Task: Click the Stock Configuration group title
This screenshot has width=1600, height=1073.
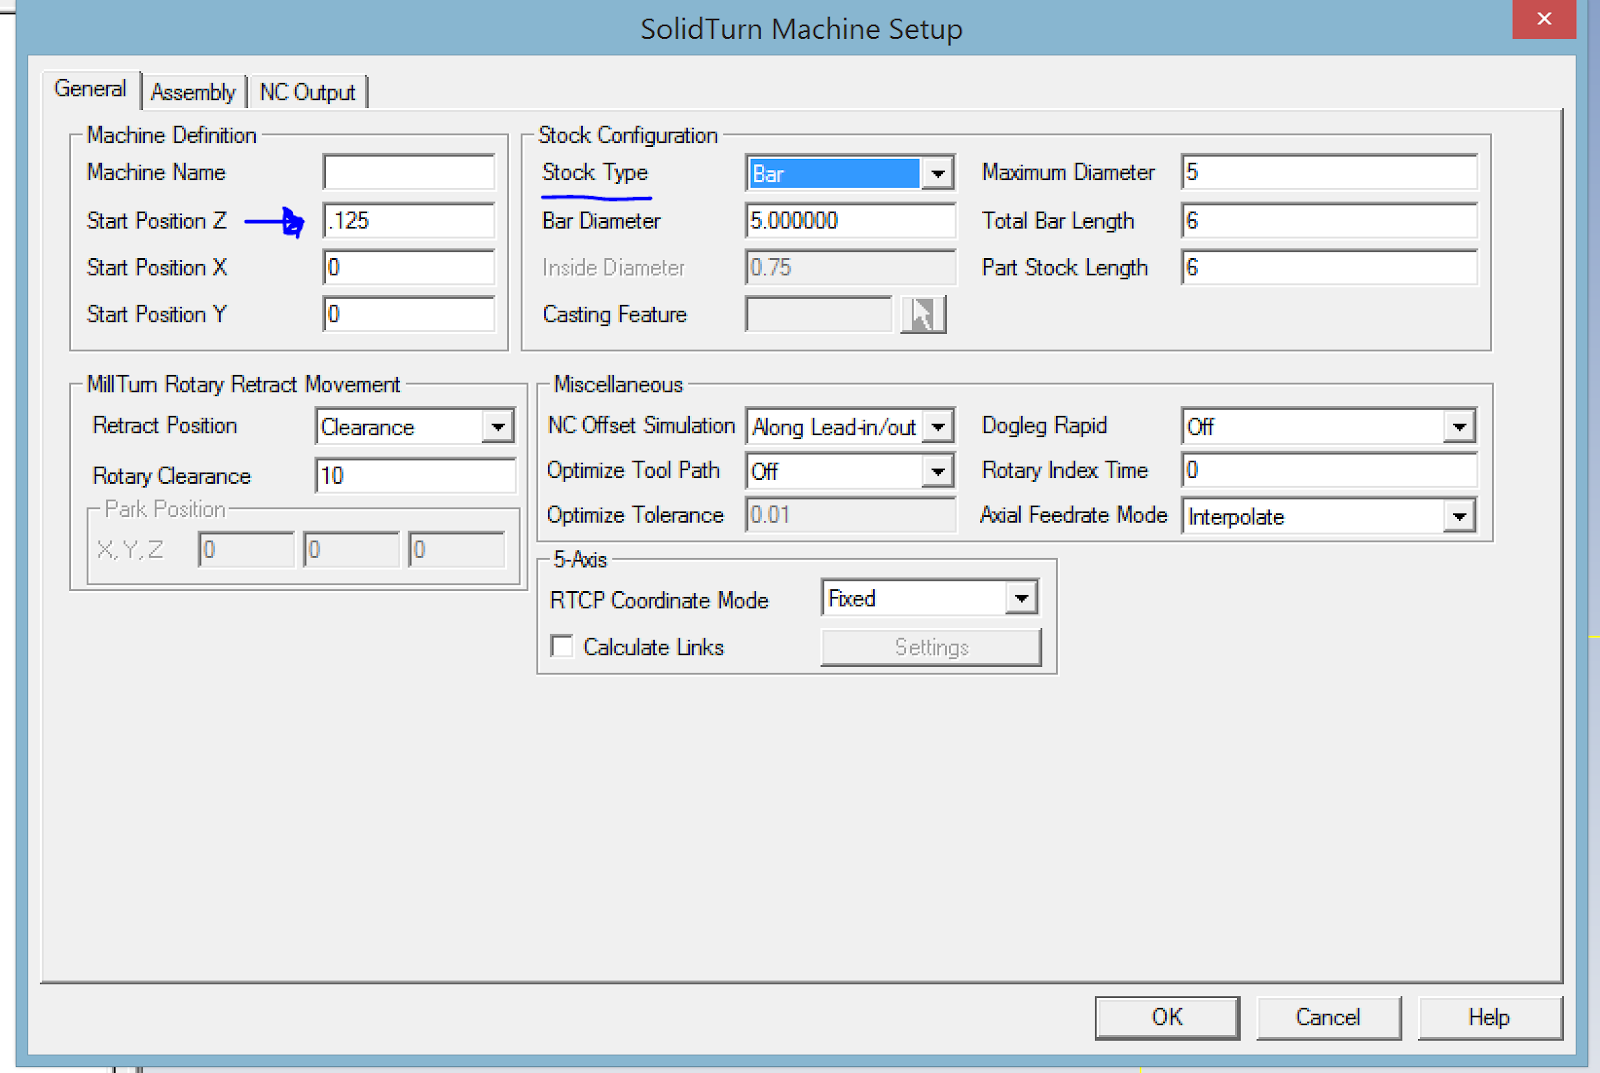Action: pos(628,135)
